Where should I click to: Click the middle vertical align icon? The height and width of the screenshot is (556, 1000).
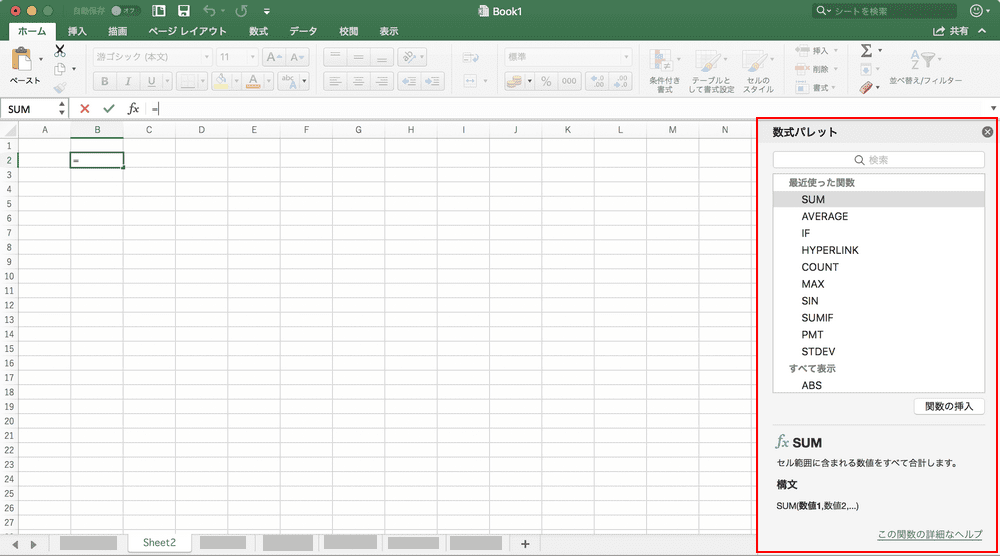pyautogui.click(x=358, y=57)
